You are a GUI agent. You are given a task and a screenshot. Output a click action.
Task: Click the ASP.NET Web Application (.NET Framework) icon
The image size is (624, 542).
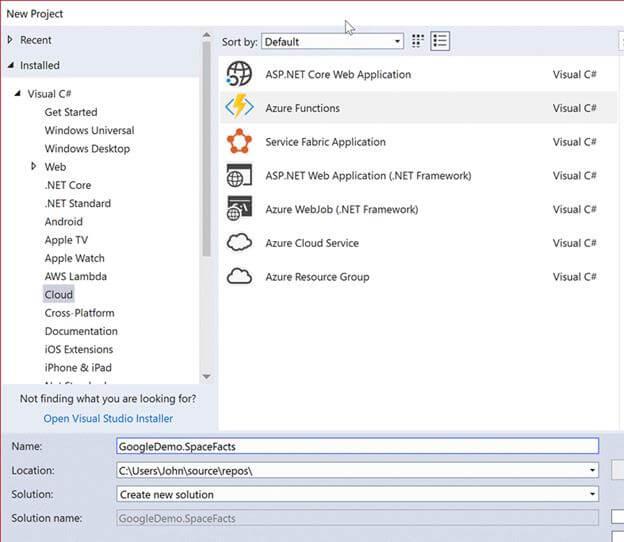point(239,175)
